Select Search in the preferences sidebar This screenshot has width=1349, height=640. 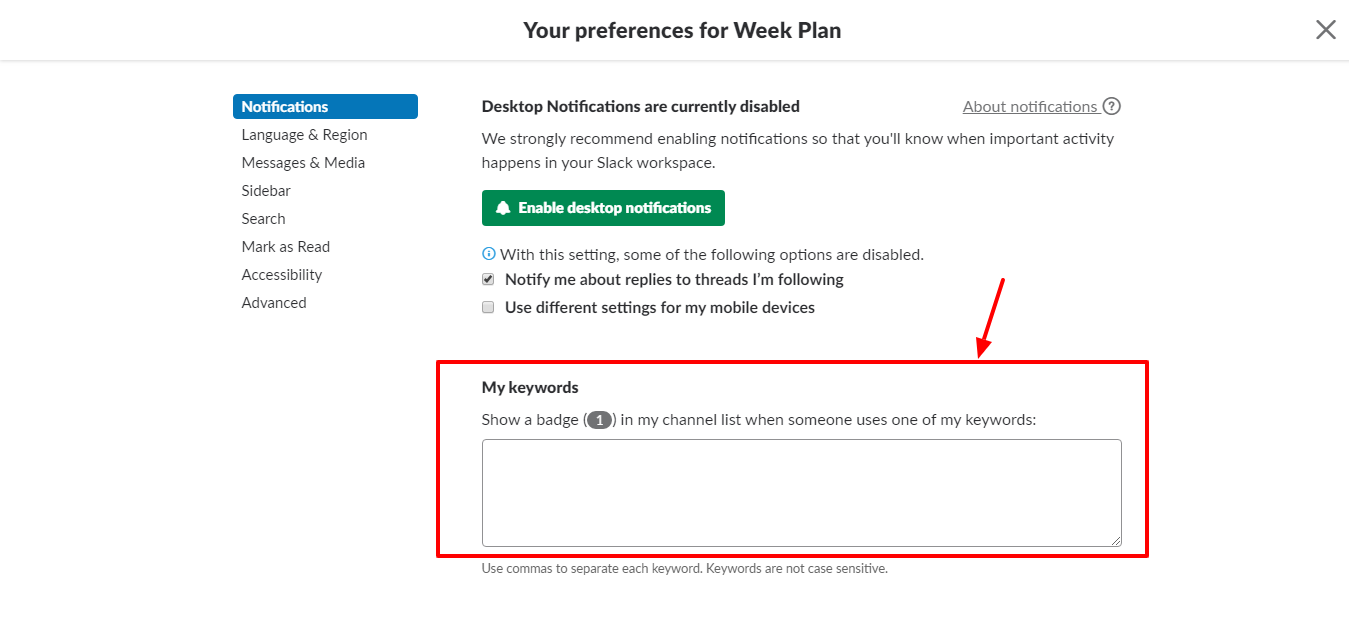coord(263,218)
